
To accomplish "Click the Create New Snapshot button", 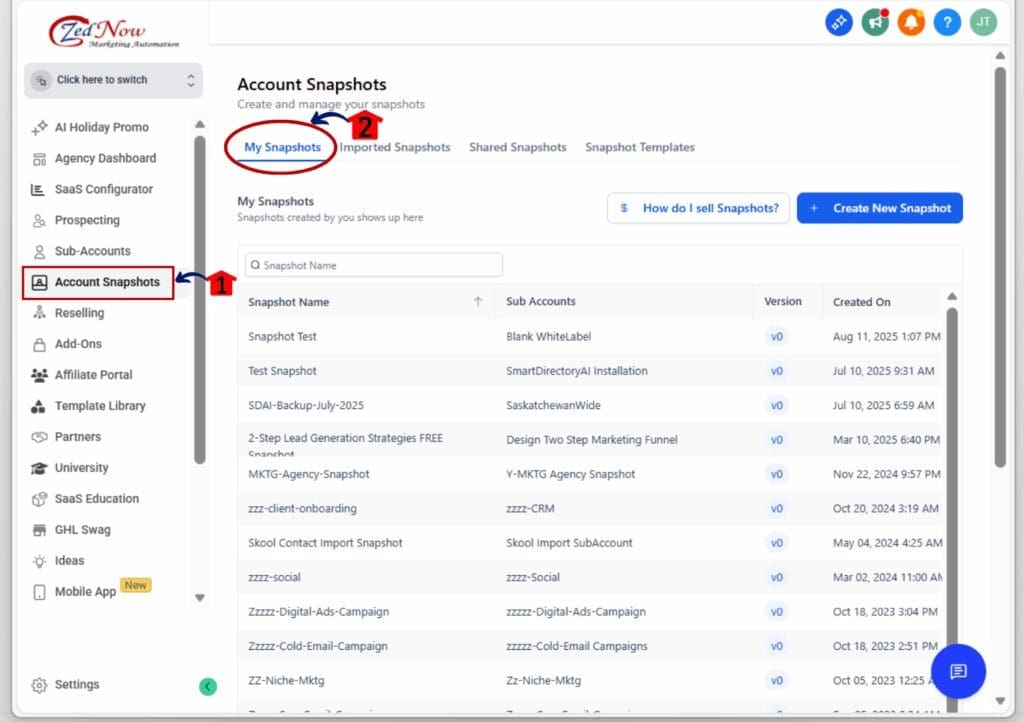I will (879, 208).
